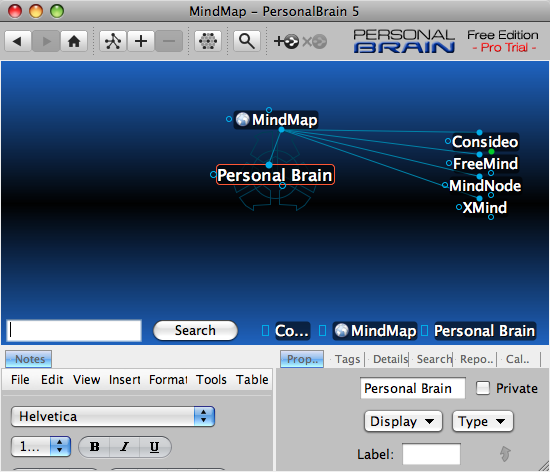Click child gate below XMind

coord(491,217)
